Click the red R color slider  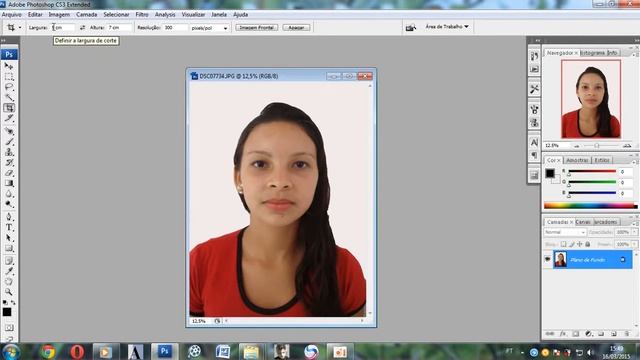(x=592, y=172)
